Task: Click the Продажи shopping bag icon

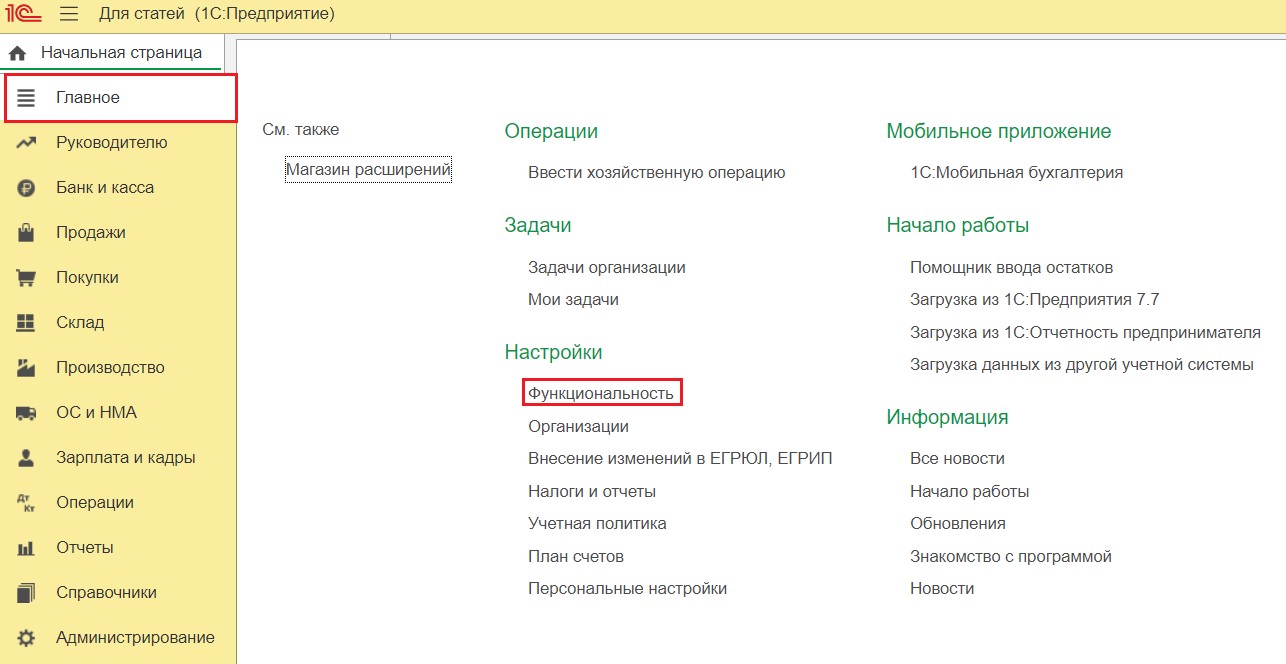Action: 26,233
